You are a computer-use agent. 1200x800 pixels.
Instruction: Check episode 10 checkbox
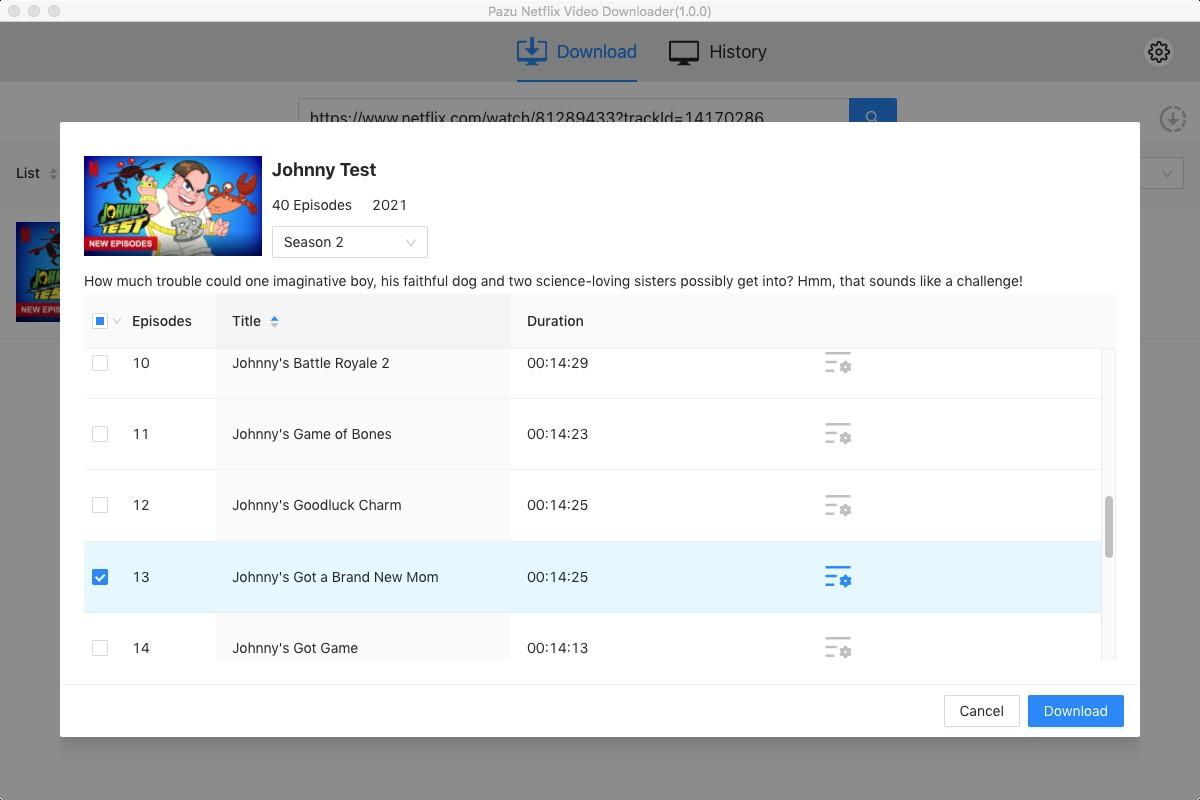(100, 363)
